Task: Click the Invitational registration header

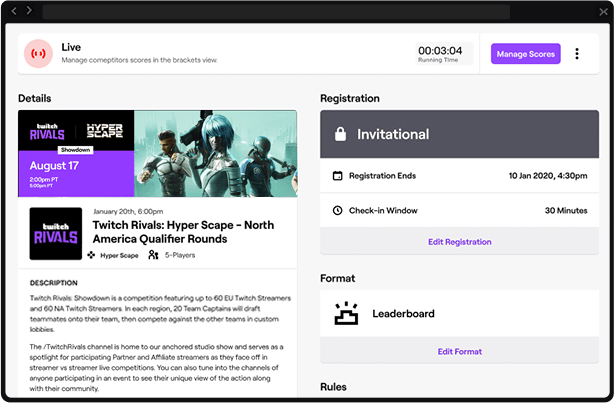Action: tap(461, 134)
